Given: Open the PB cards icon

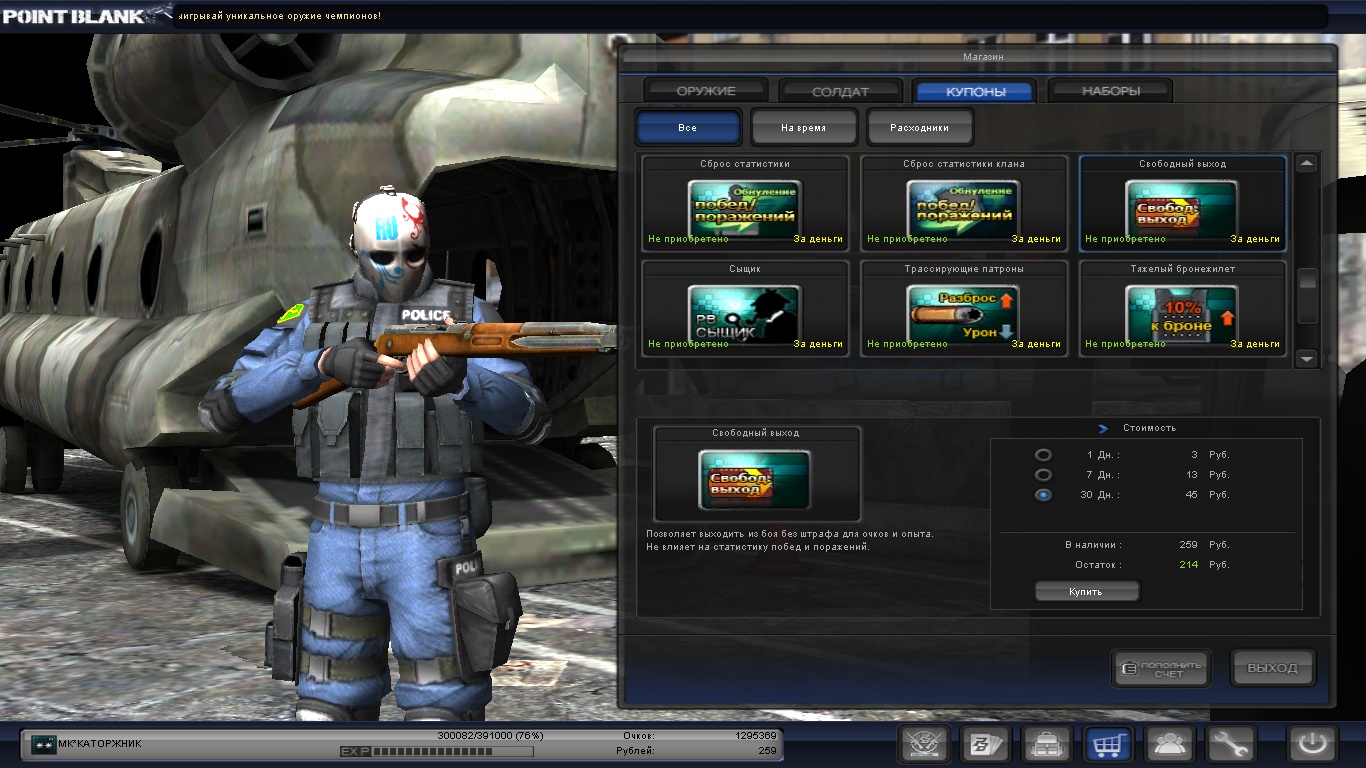Looking at the screenshot, I should [x=986, y=744].
